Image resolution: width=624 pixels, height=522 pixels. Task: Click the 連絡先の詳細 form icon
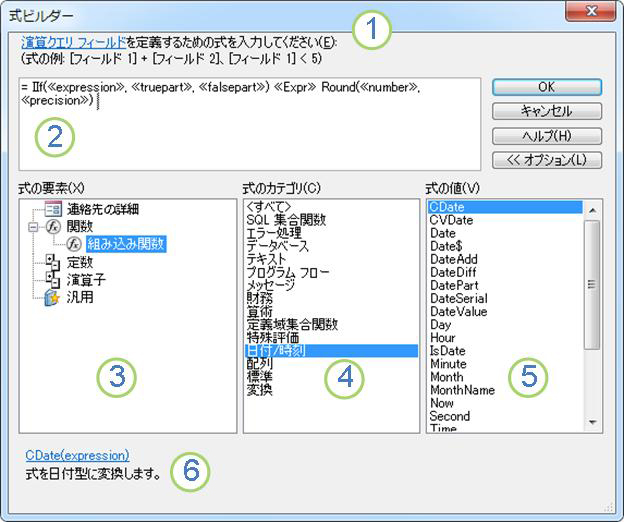click(x=53, y=208)
